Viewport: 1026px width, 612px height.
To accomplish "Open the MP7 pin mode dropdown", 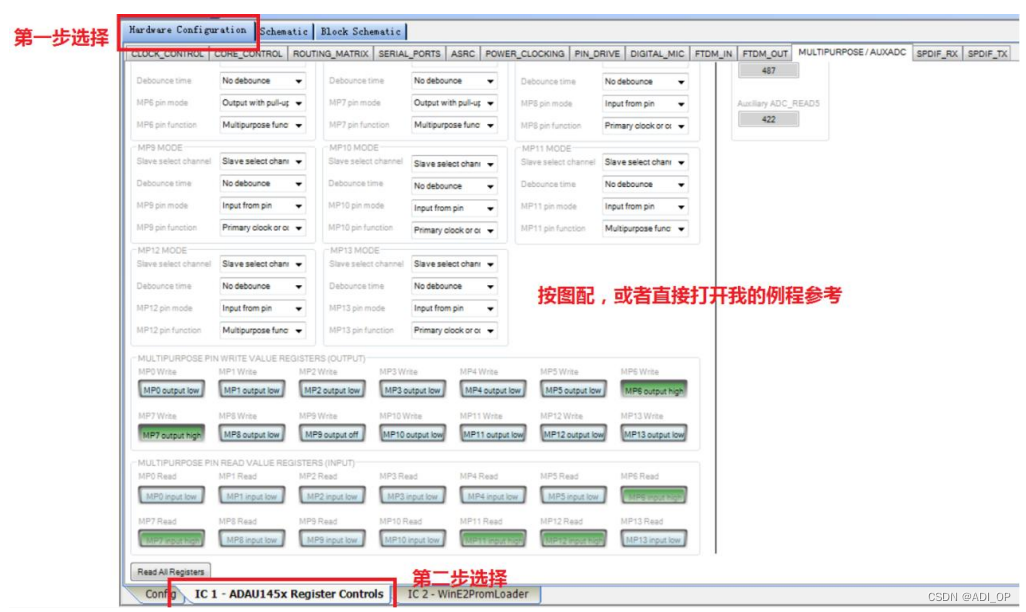I will point(454,103).
